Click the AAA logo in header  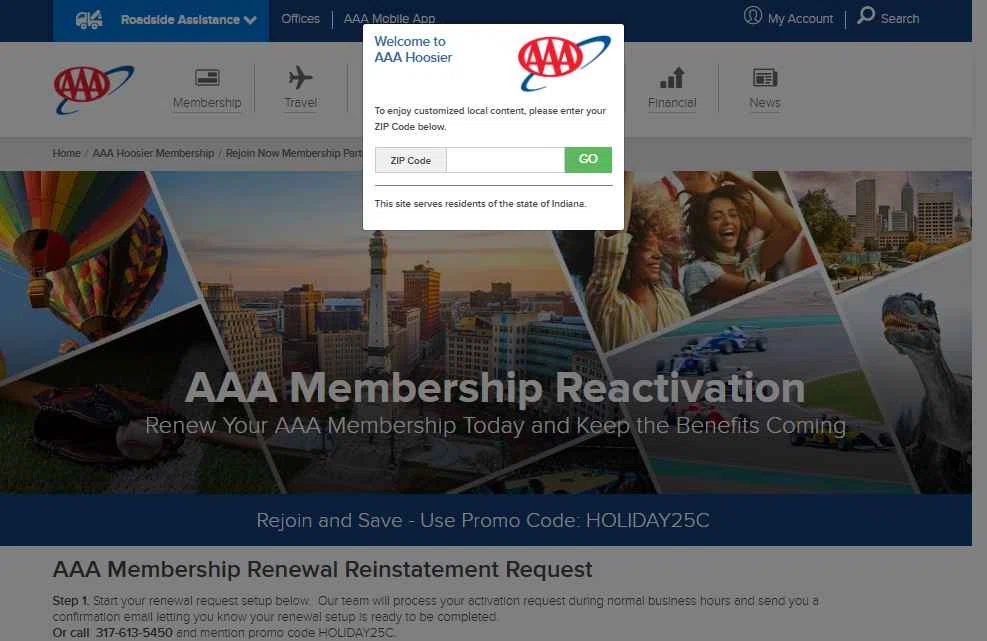coord(94,89)
